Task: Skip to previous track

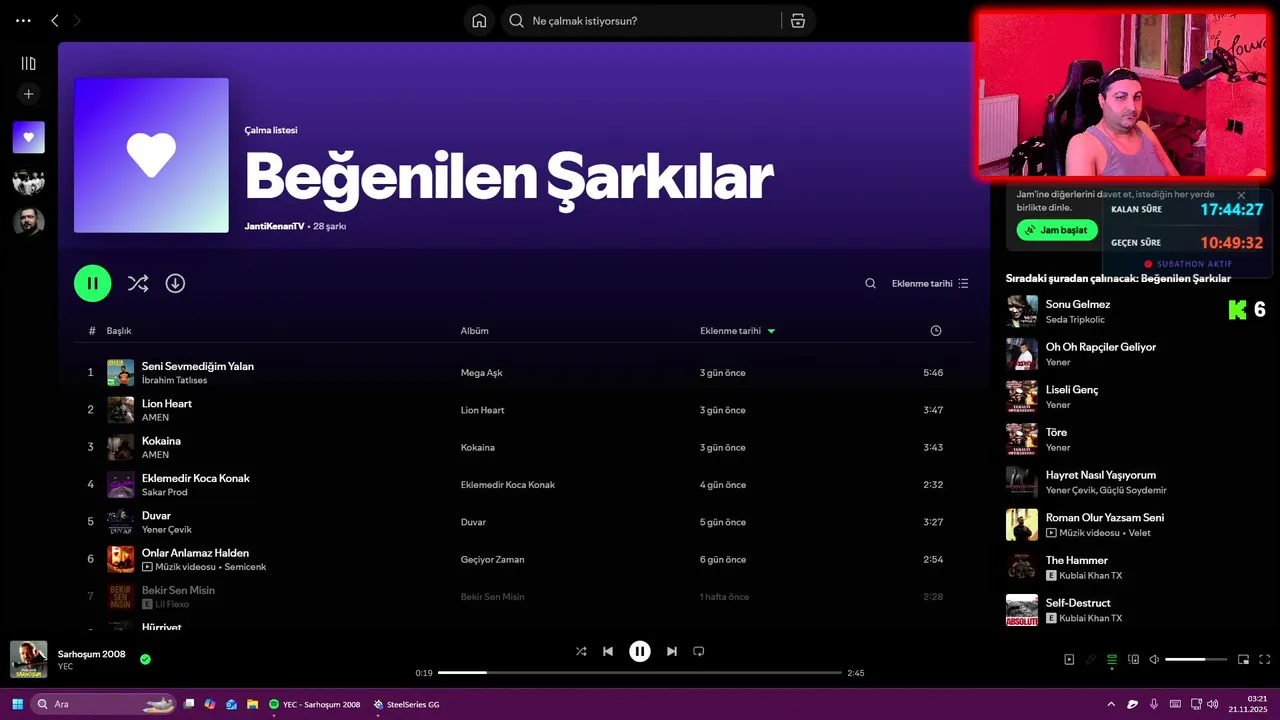Action: point(607,651)
